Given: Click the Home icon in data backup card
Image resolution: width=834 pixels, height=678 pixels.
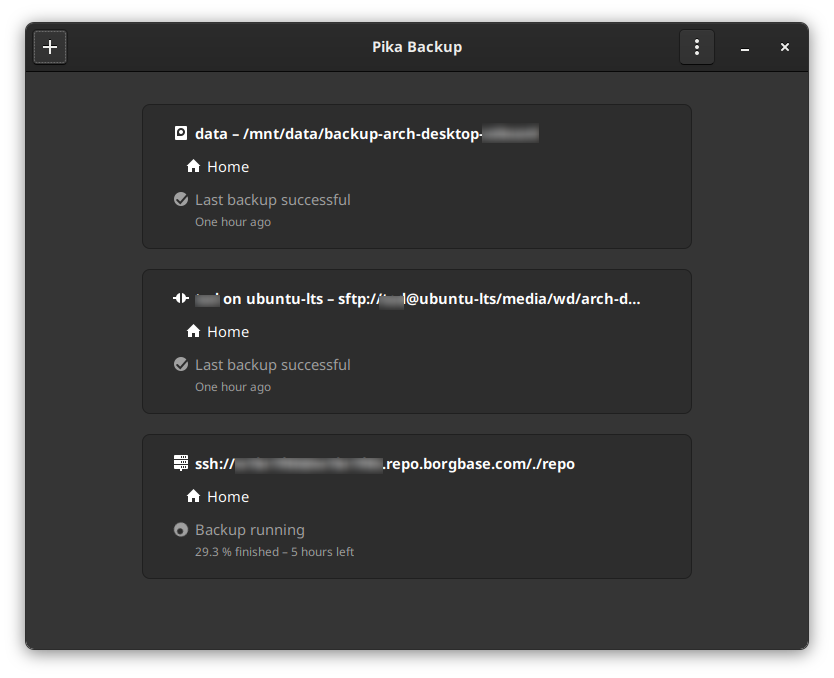Looking at the screenshot, I should pos(194,166).
